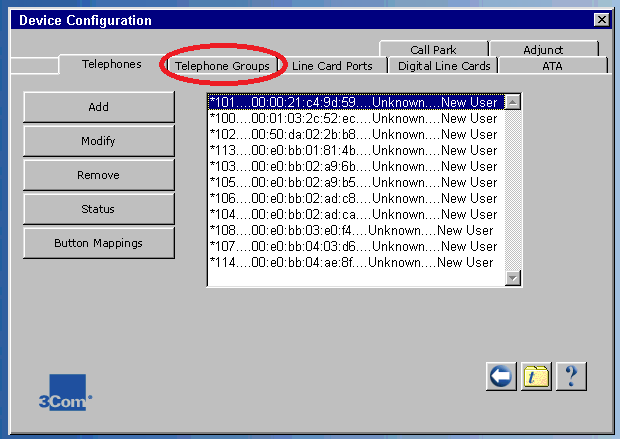
Task: Close the Device Configuration window
Action: (600, 19)
